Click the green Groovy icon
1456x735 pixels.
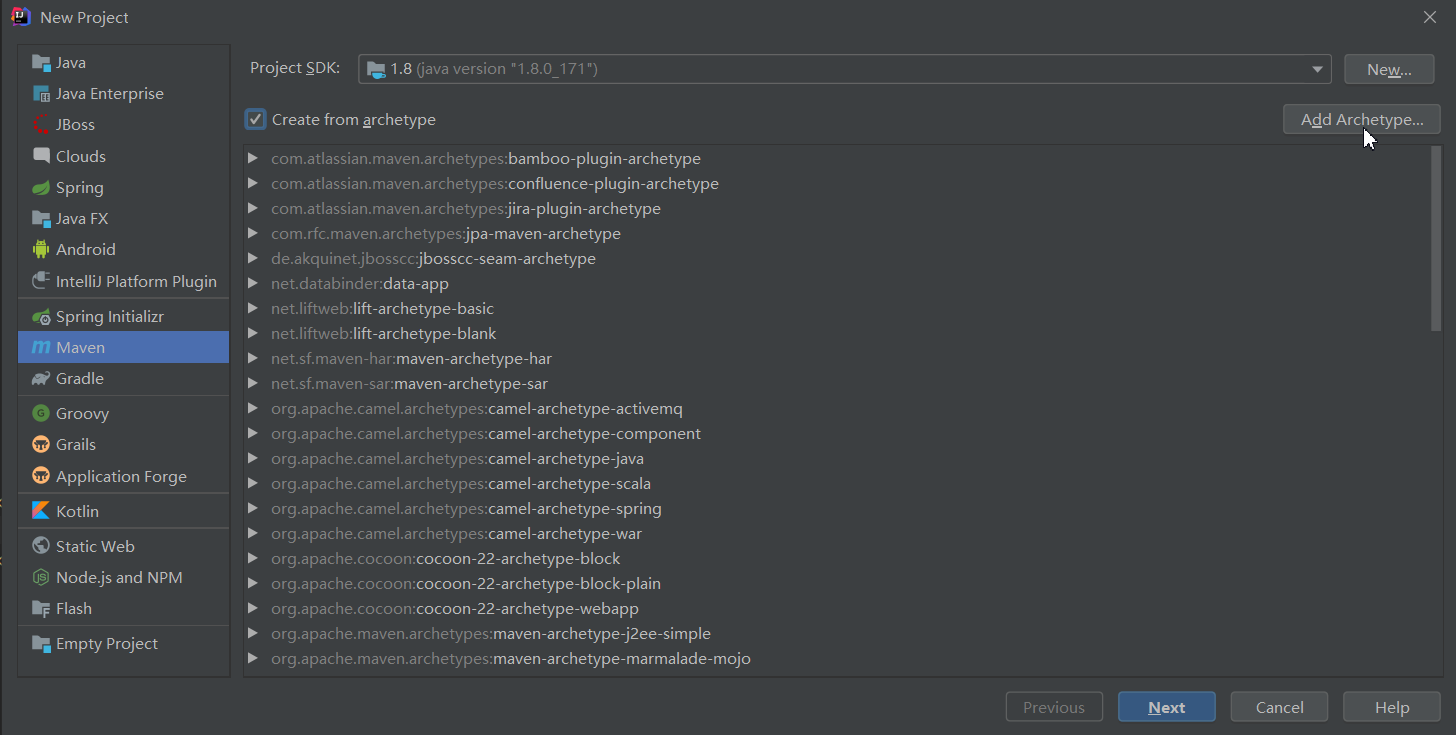click(x=41, y=413)
